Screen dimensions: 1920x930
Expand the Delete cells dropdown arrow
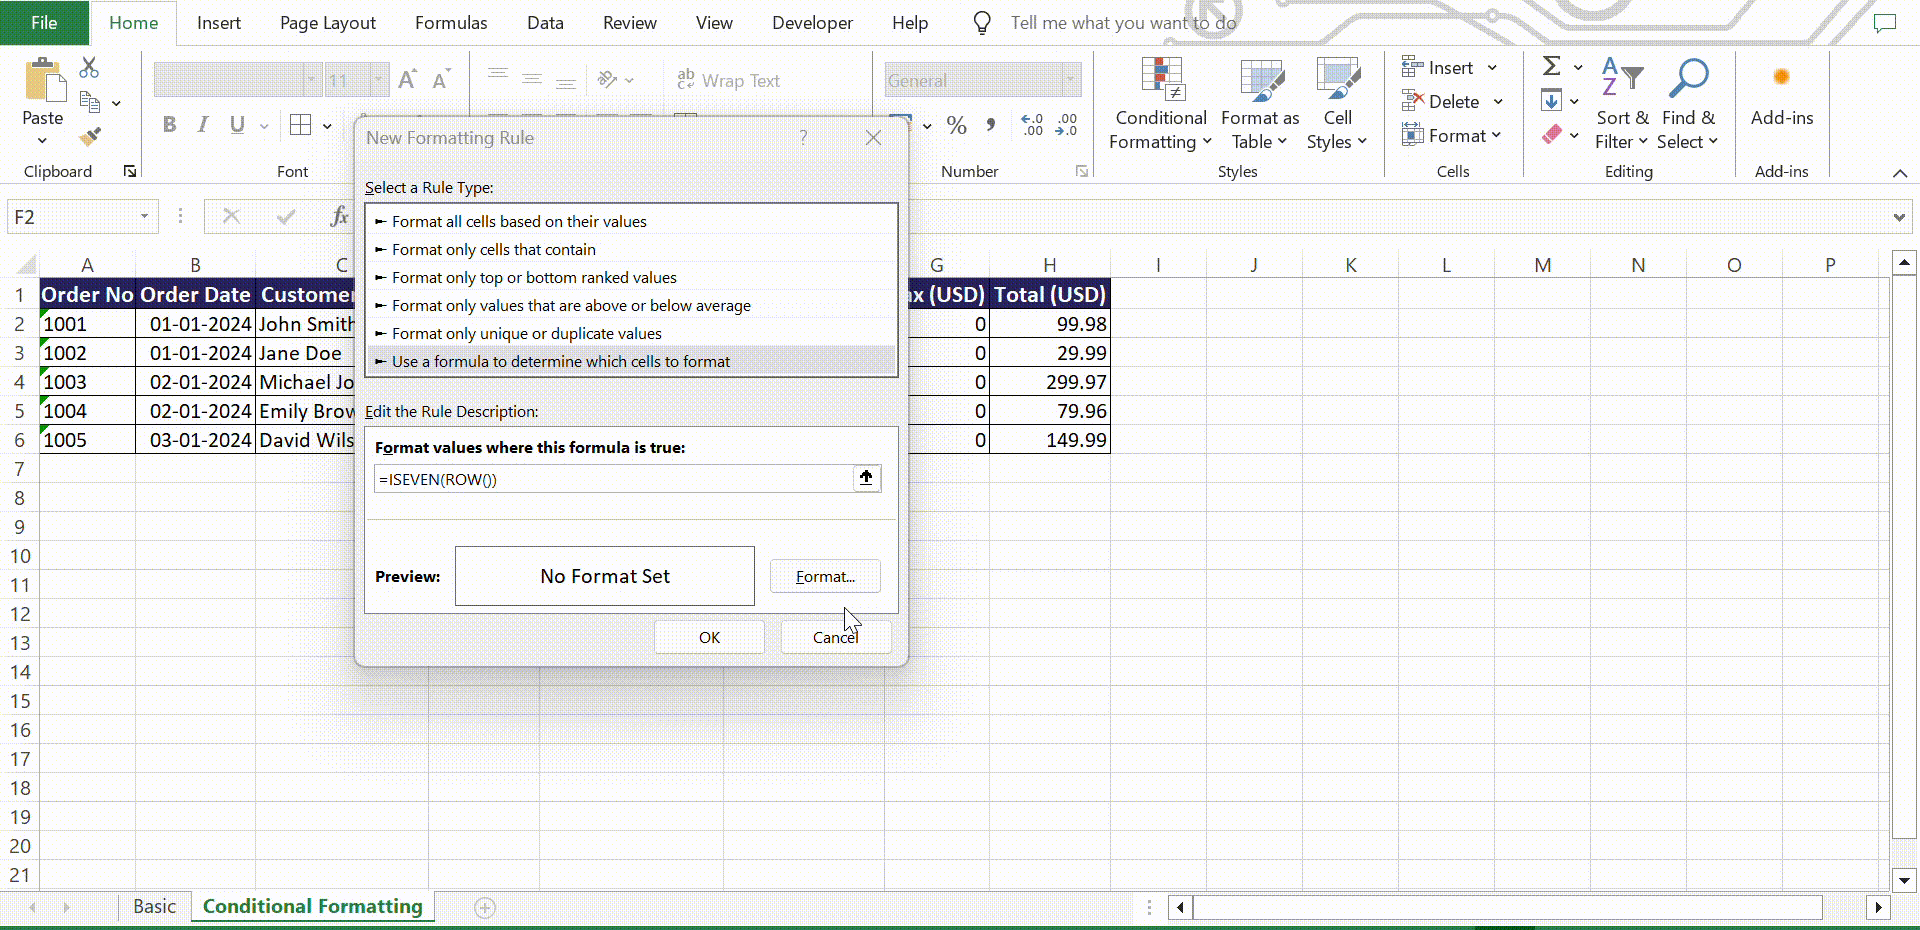pyautogui.click(x=1498, y=102)
